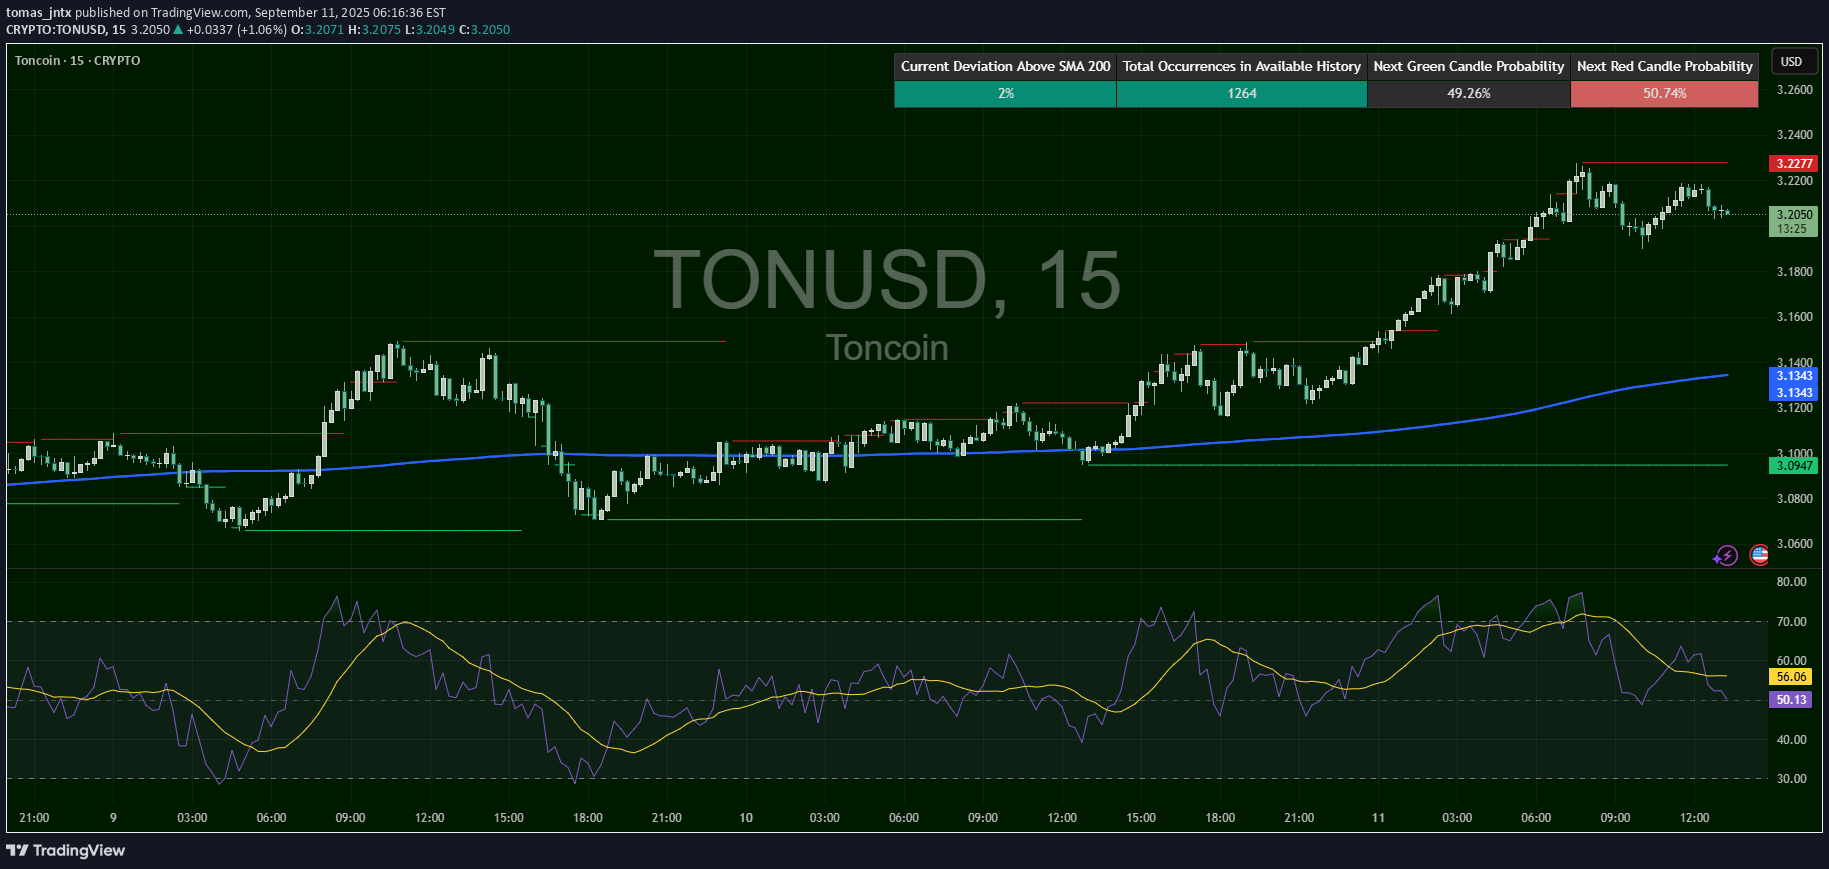Viewport: 1829px width, 869px height.
Task: Click the 40.00 RSI axis label
Action: point(1791,740)
